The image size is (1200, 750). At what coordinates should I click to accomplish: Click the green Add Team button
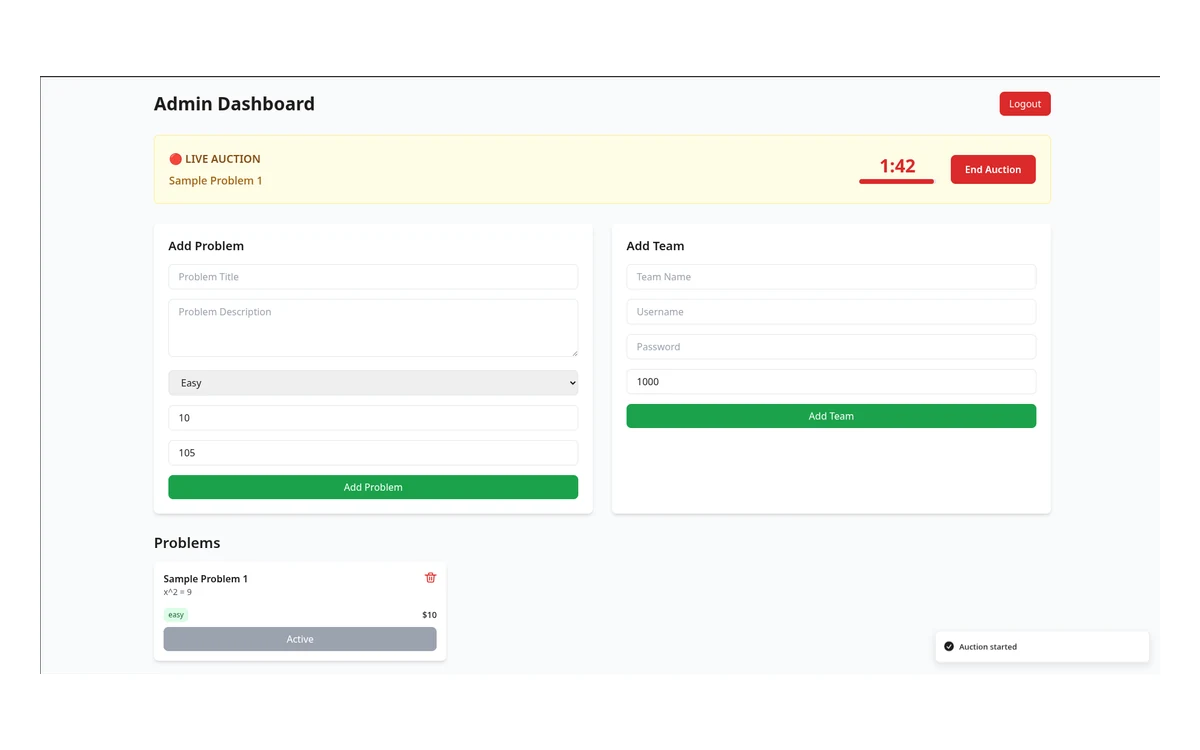[x=831, y=416]
